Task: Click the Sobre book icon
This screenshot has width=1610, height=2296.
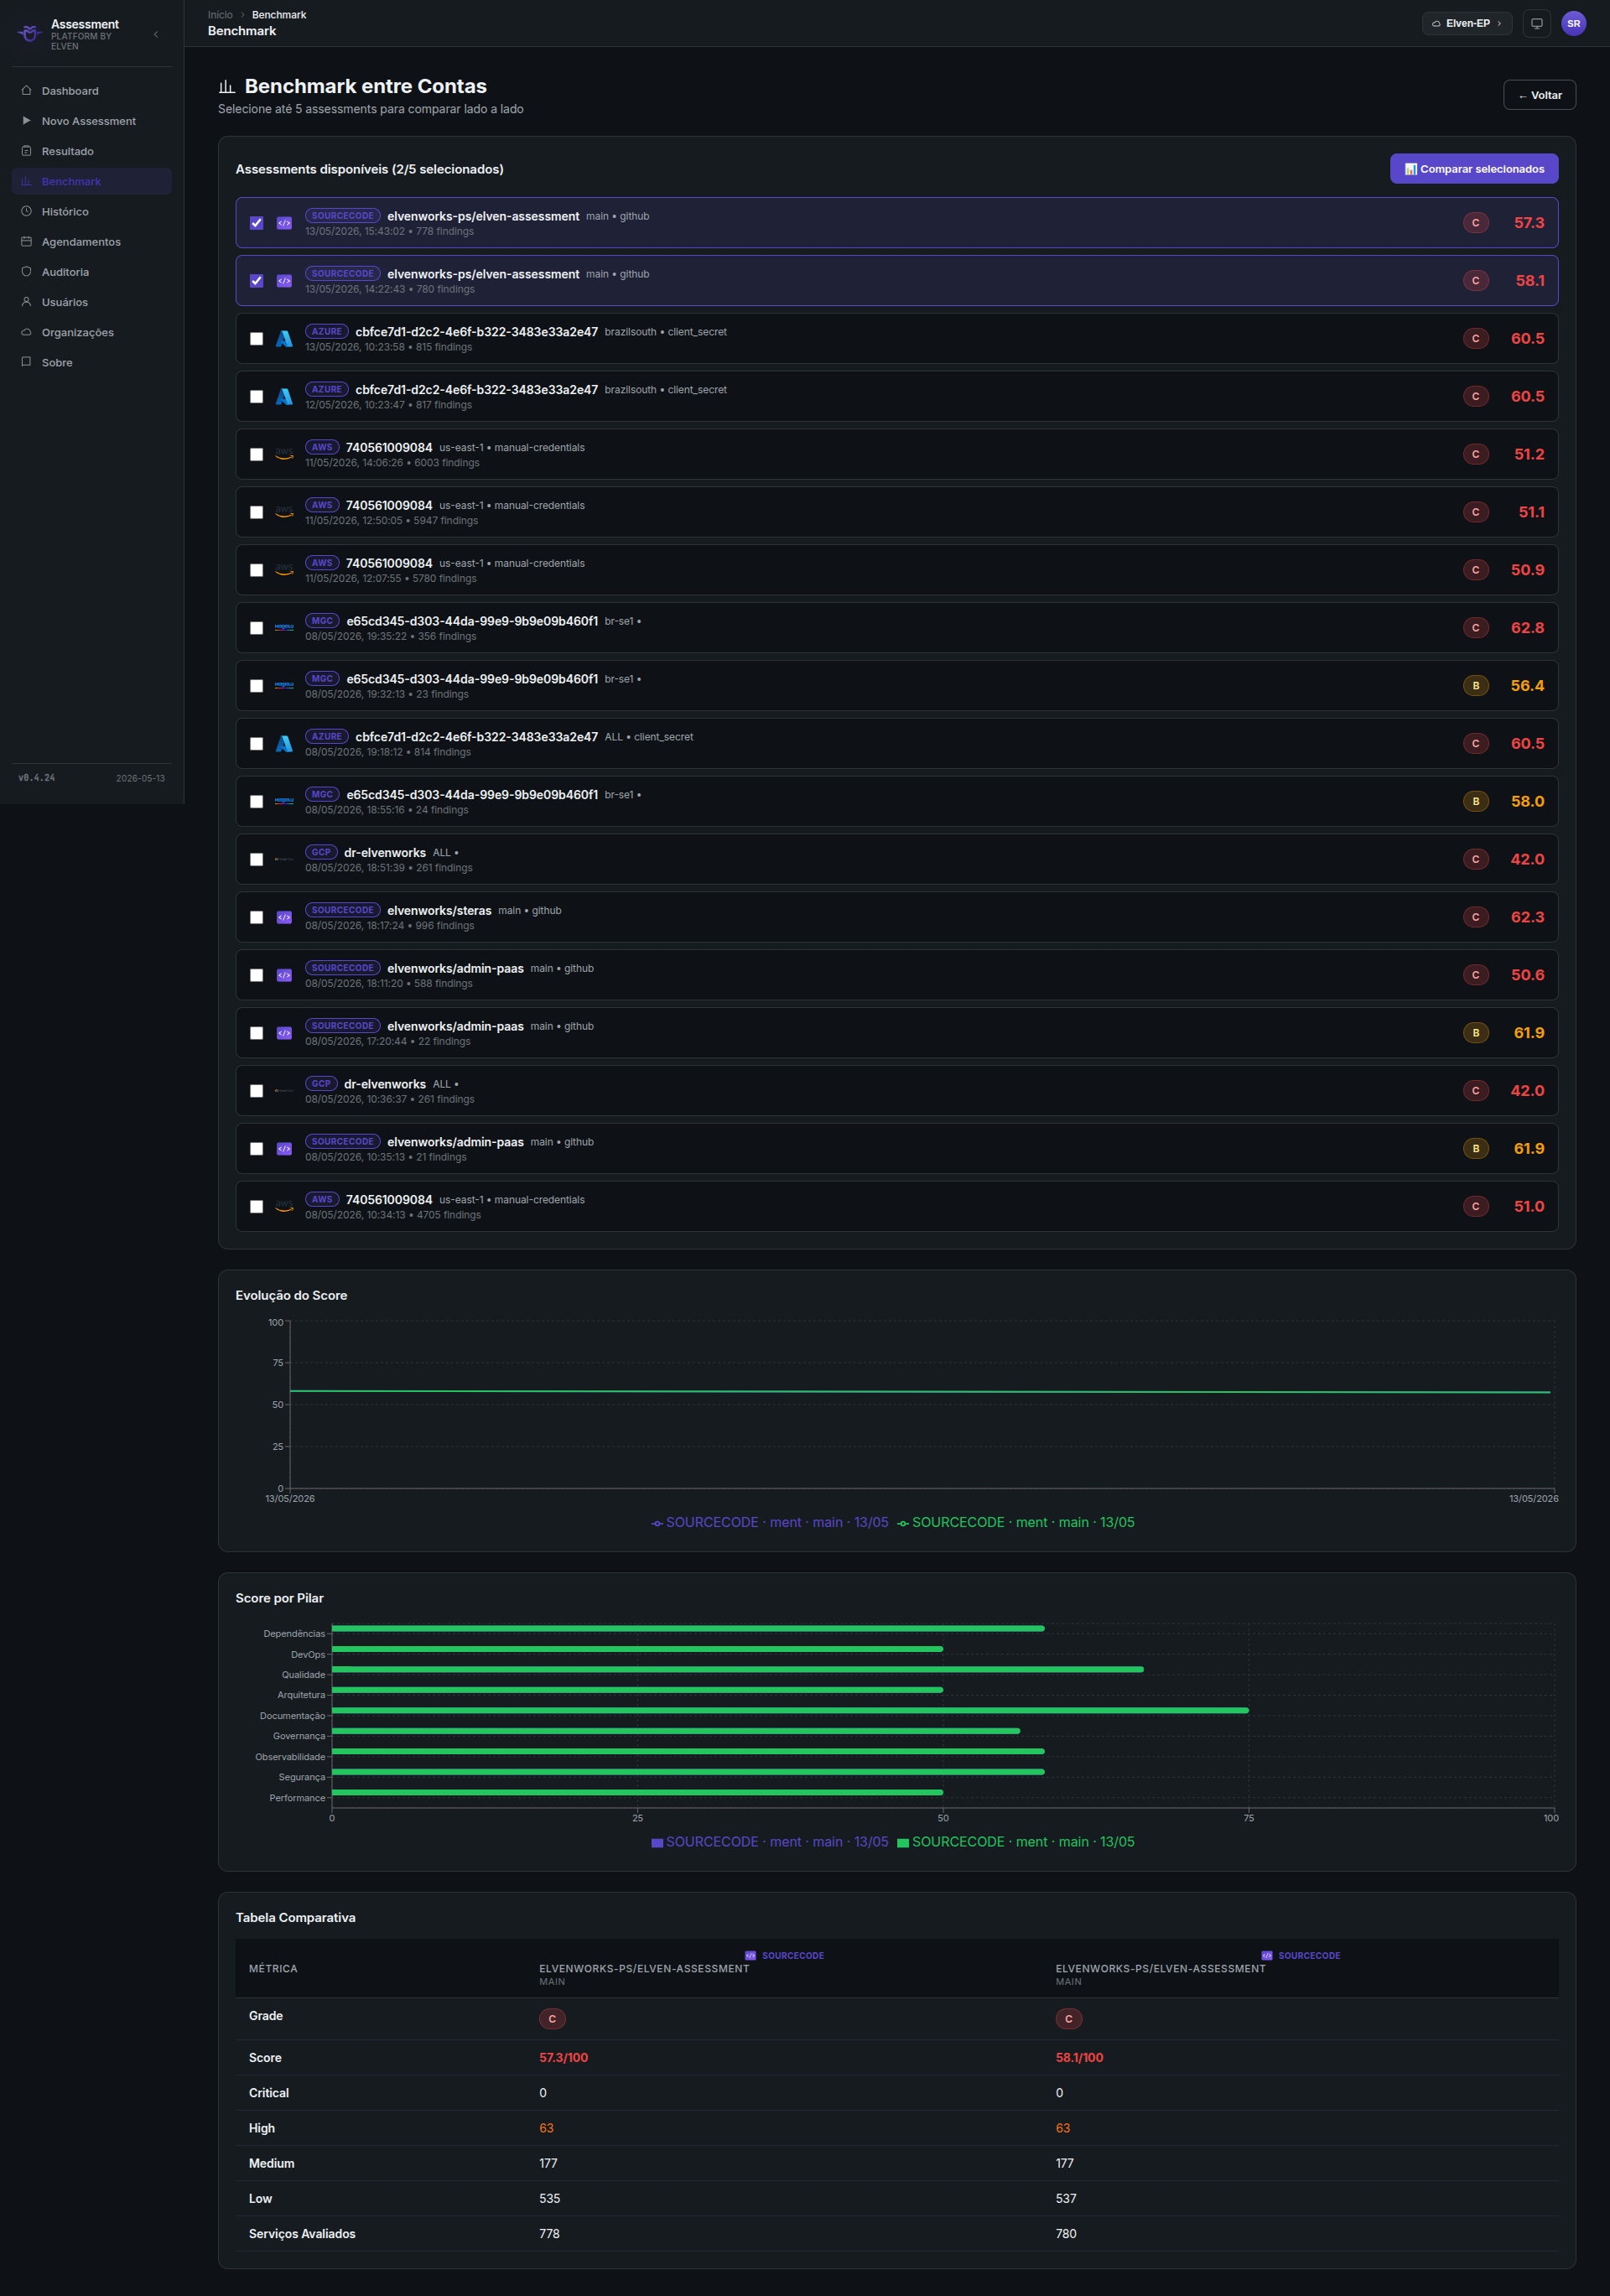Action: [x=26, y=362]
